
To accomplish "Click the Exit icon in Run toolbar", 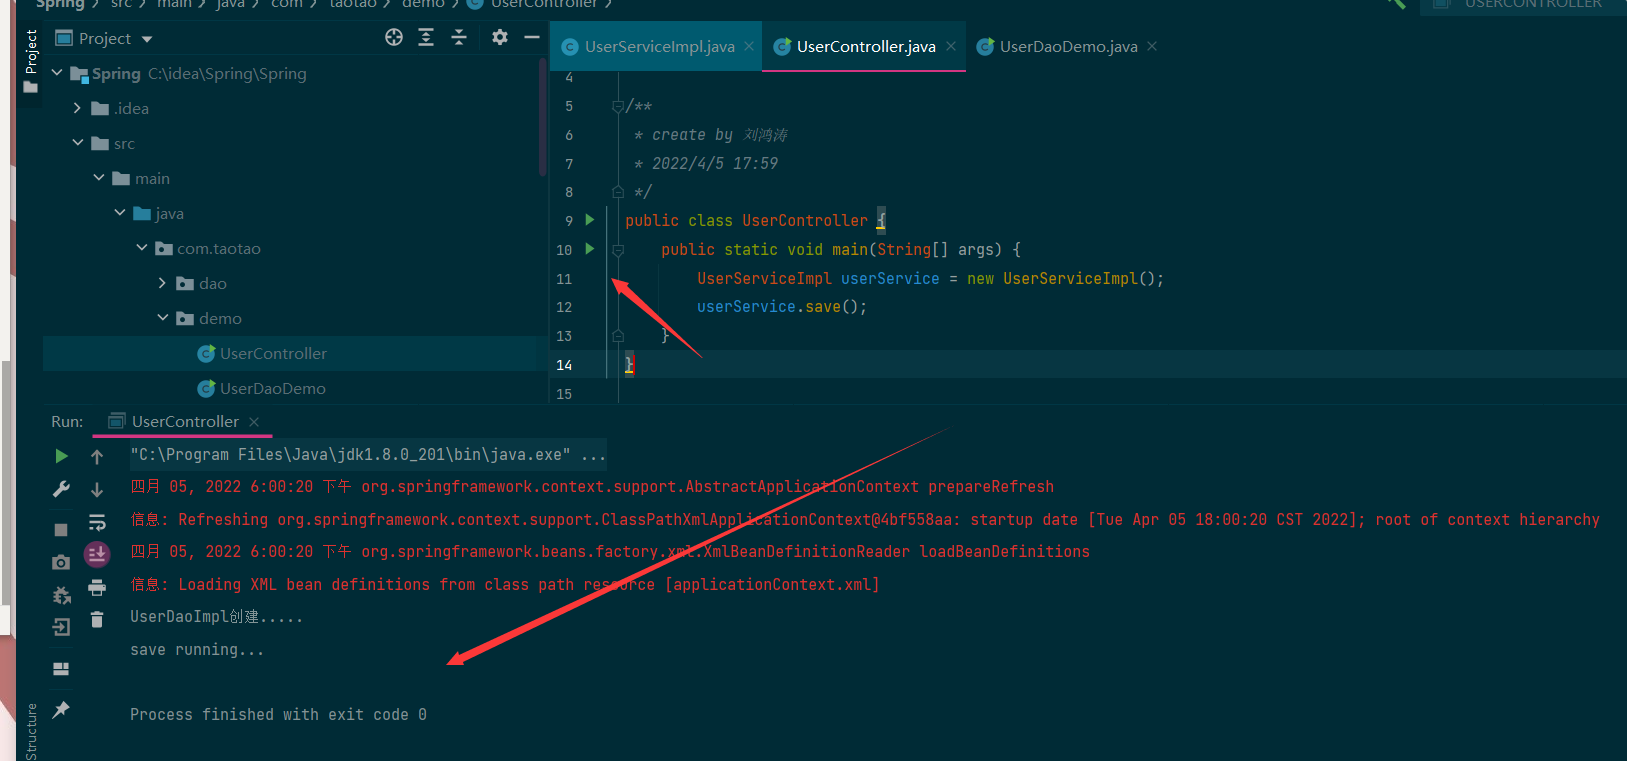I will (61, 627).
